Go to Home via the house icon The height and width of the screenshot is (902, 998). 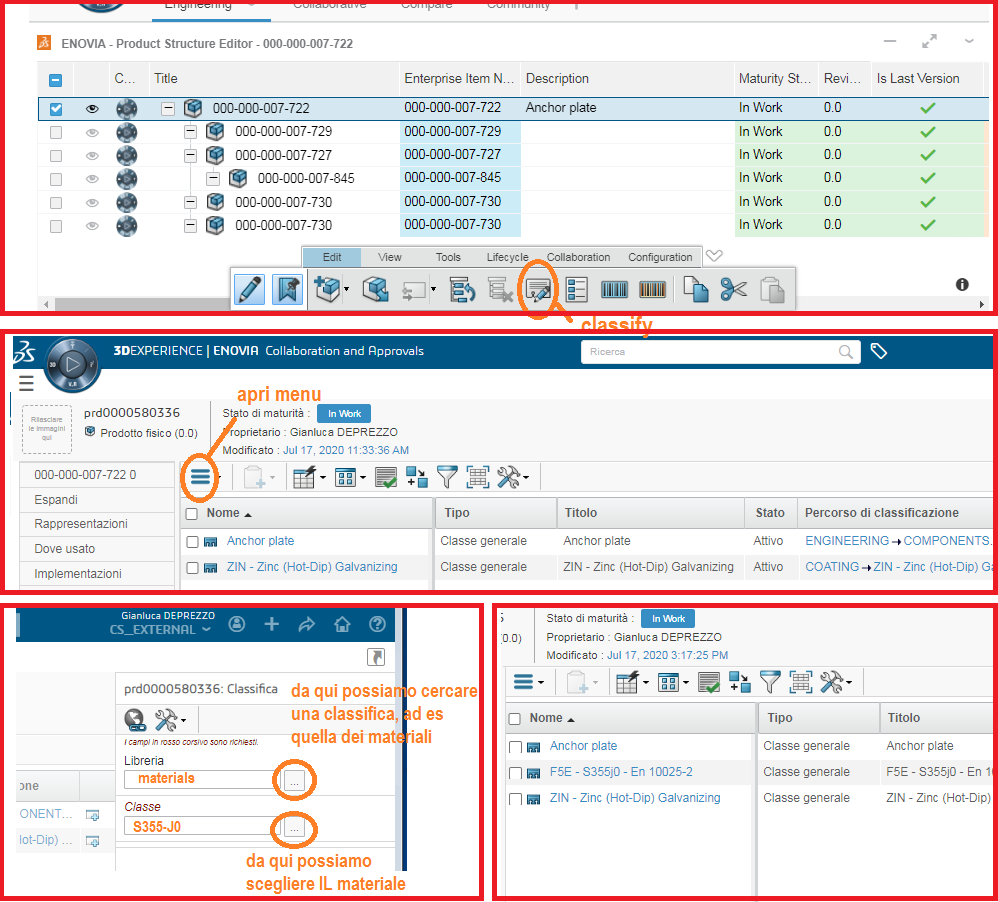click(x=342, y=624)
